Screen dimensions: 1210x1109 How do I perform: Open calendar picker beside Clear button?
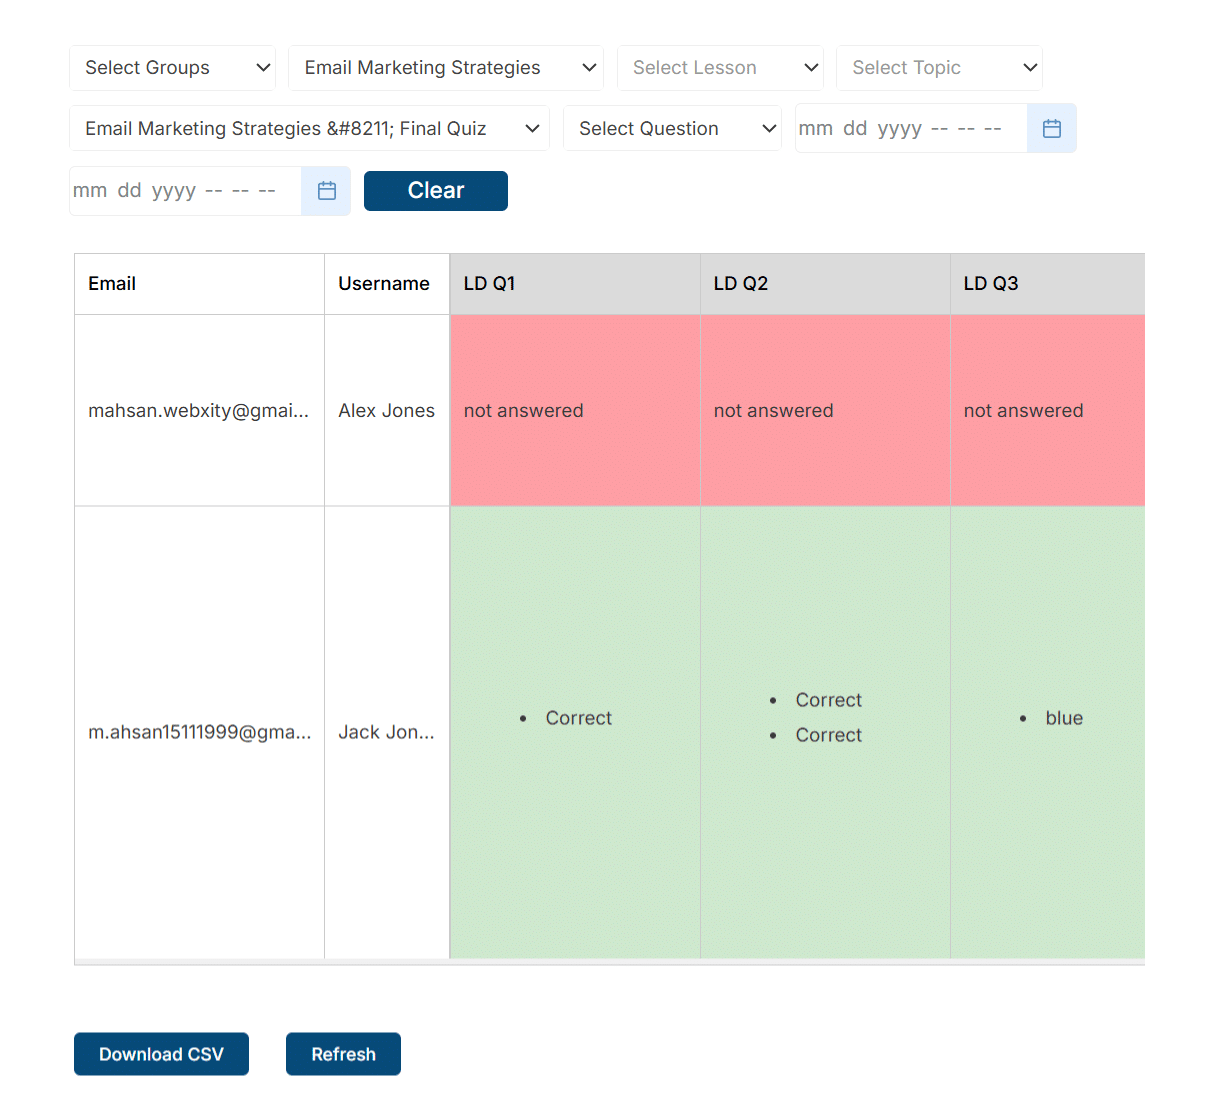(326, 191)
